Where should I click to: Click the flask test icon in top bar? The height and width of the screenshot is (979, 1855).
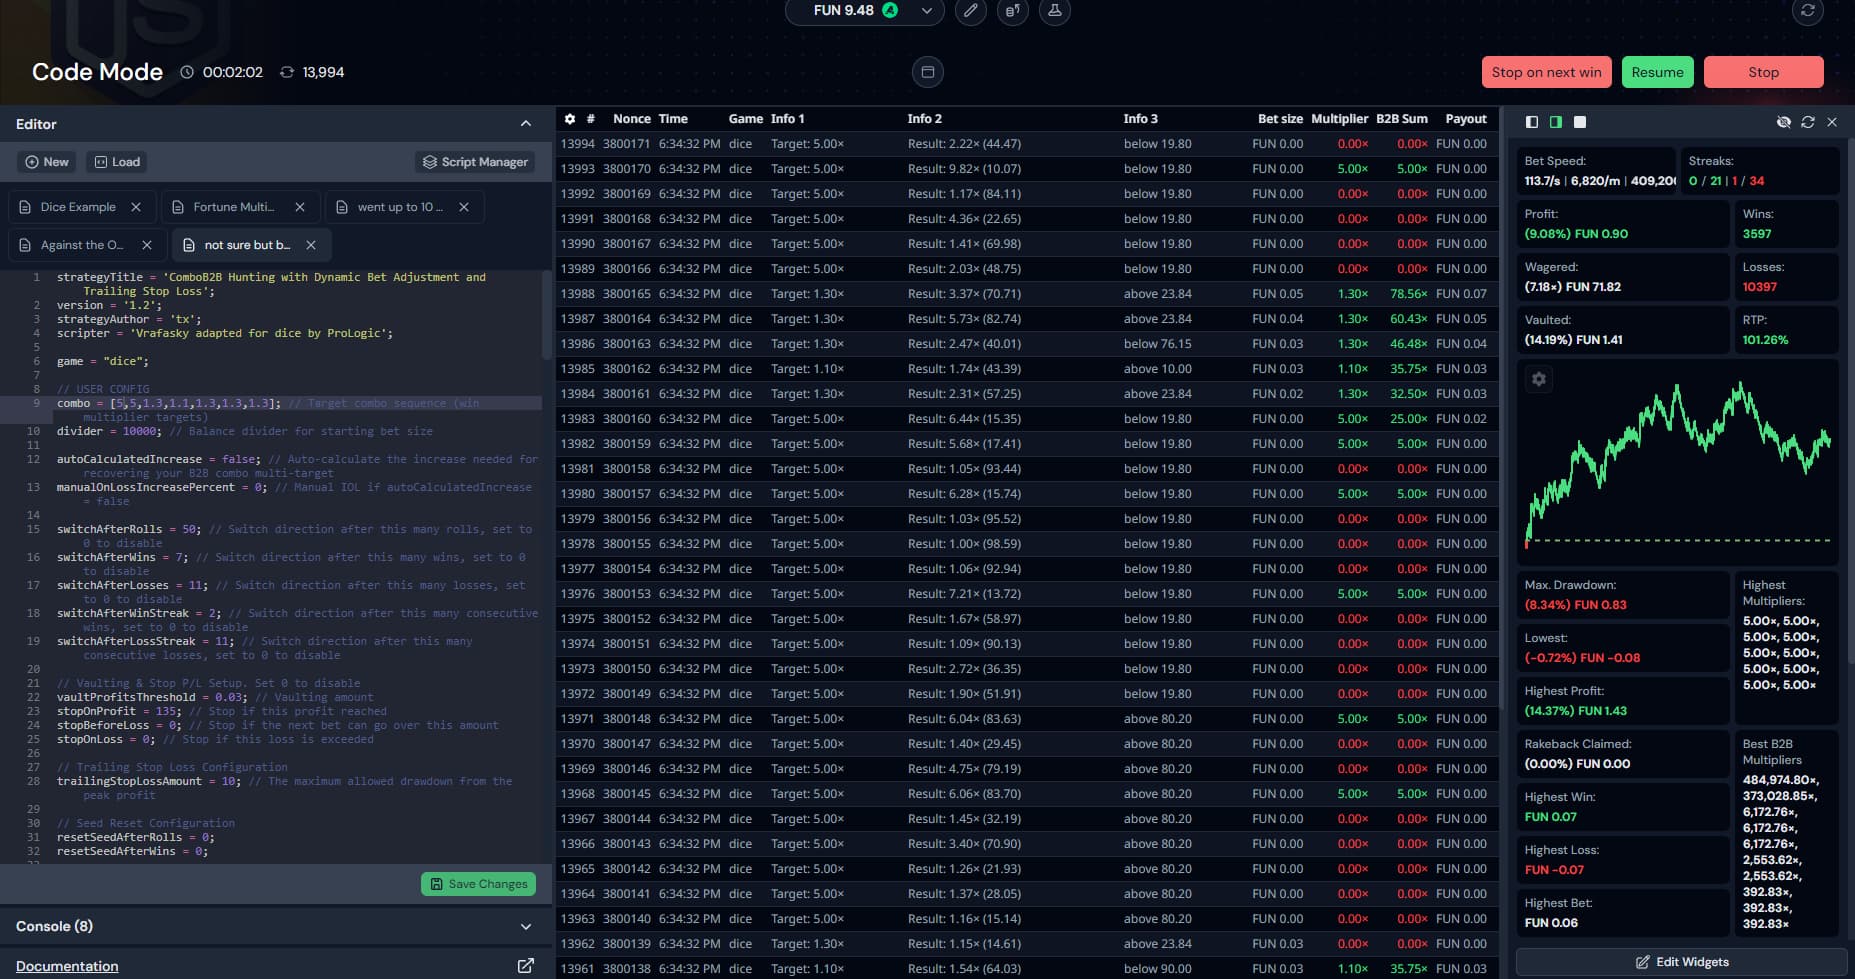(1054, 11)
